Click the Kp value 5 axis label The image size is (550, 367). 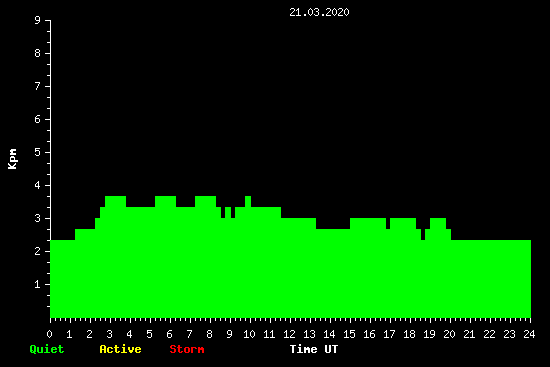click(x=38, y=152)
